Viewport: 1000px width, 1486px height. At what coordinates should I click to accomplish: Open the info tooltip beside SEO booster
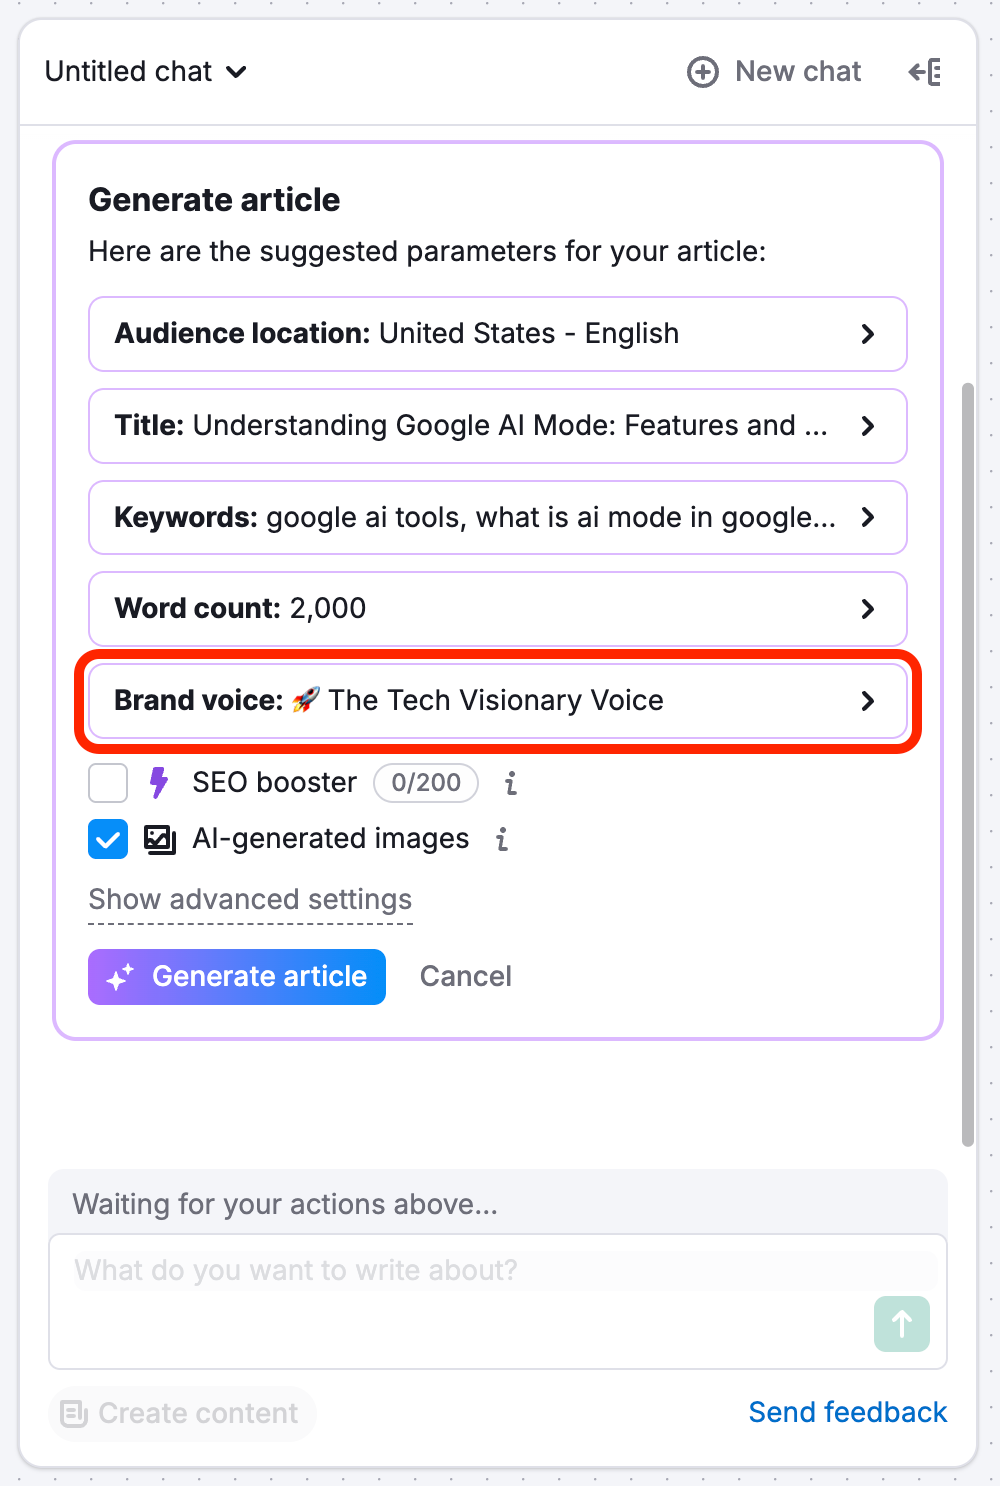pyautogui.click(x=510, y=784)
